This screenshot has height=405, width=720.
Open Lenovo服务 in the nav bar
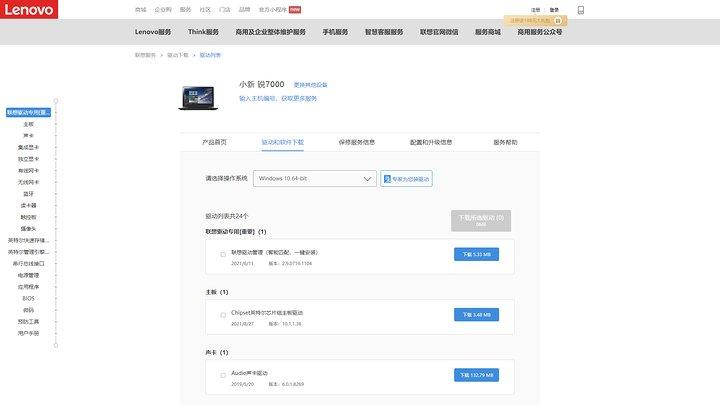153,32
